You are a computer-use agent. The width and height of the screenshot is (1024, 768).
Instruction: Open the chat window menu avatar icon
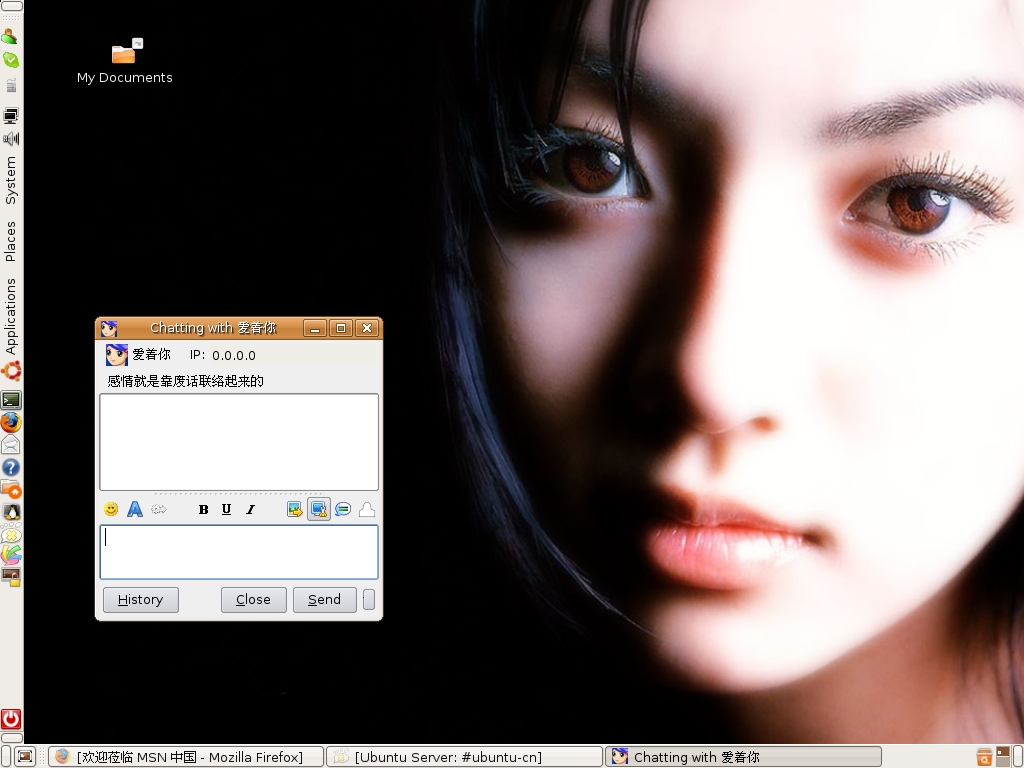click(x=109, y=328)
